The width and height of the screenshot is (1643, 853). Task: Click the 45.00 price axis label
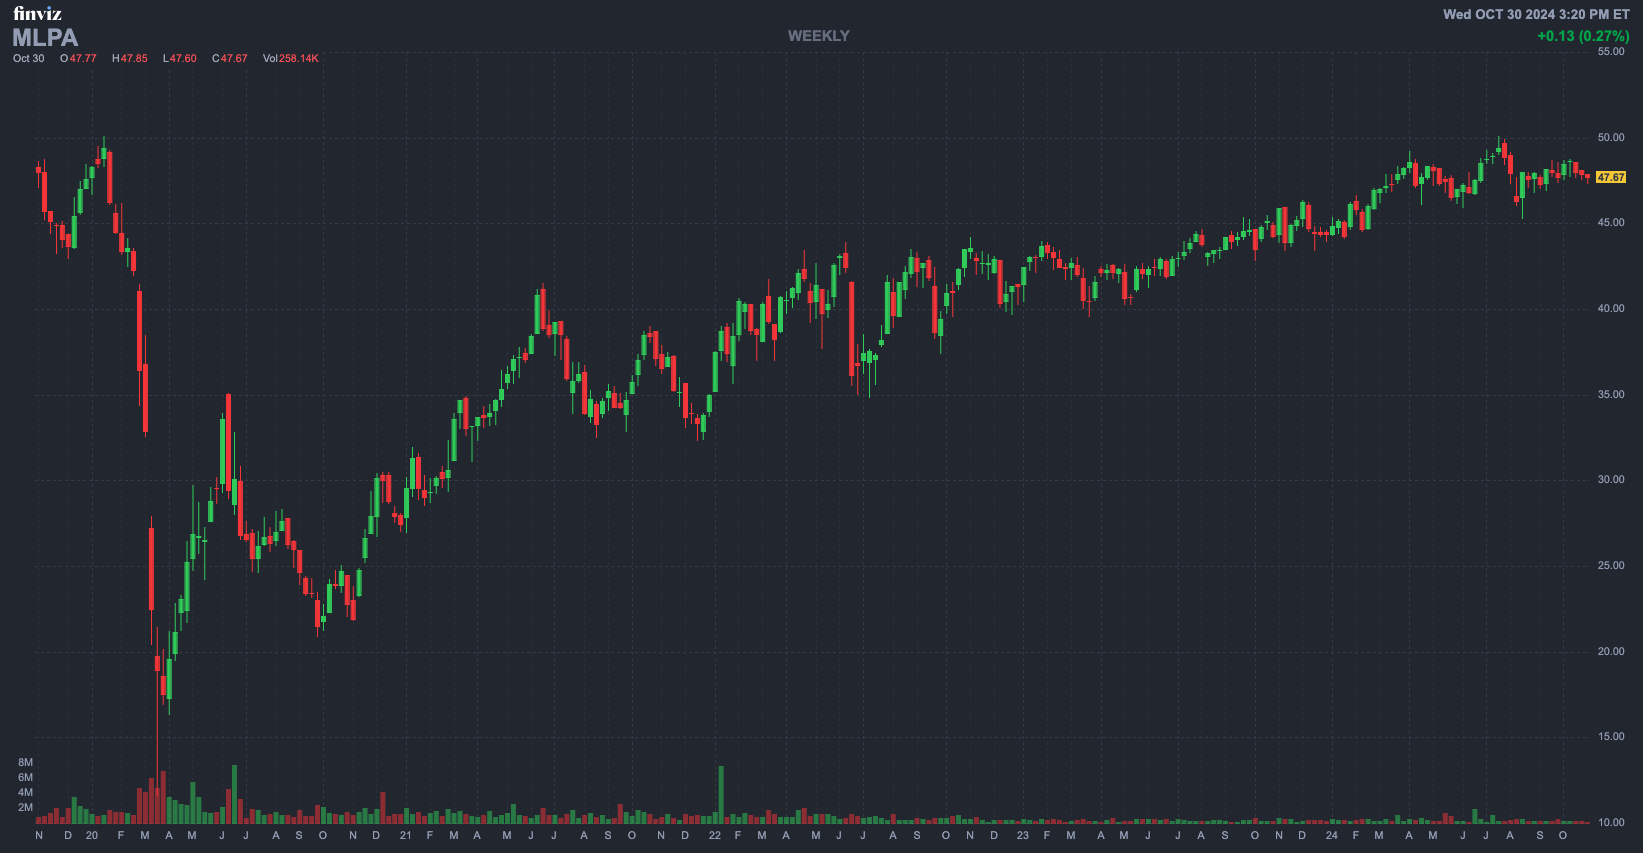(x=1611, y=223)
